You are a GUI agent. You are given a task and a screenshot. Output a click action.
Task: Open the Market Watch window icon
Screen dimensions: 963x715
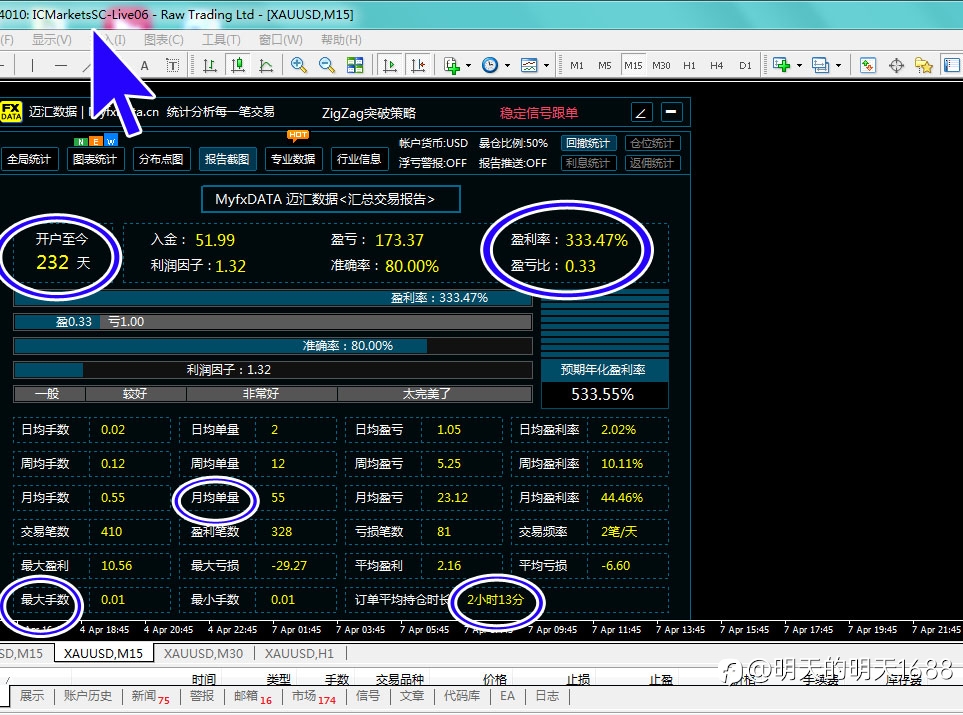(x=868, y=65)
